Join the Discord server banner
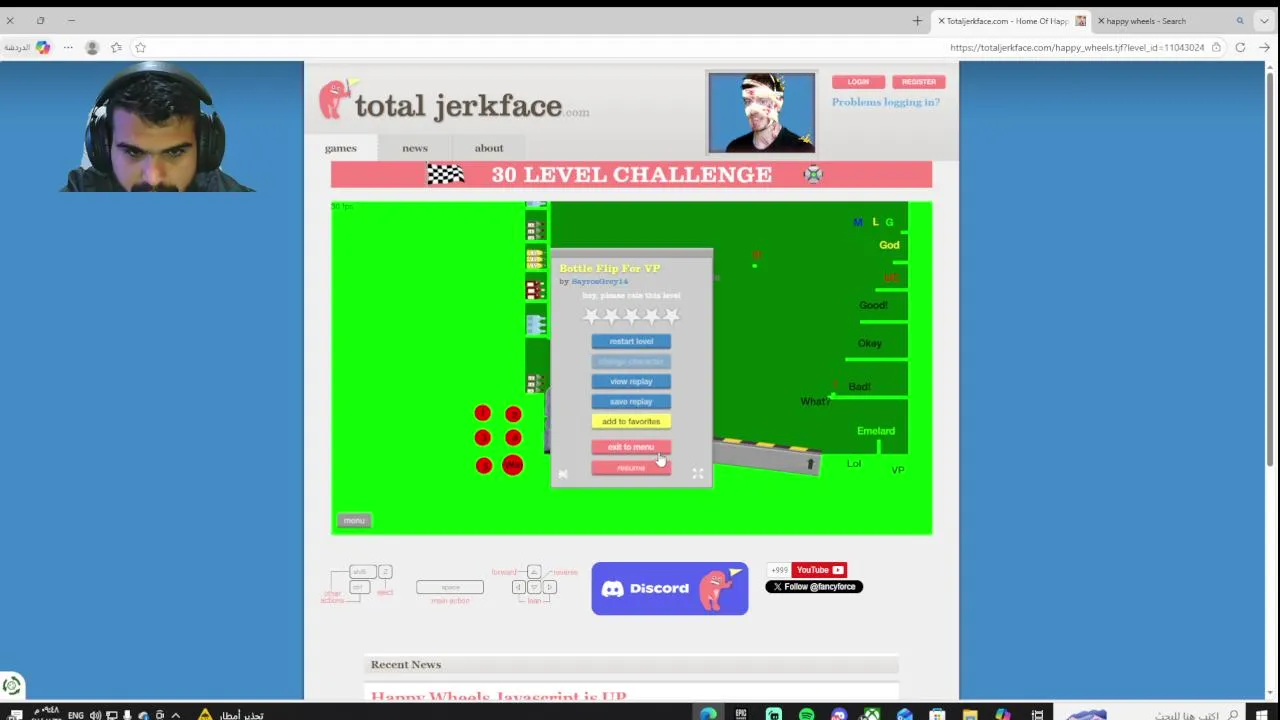This screenshot has height=720, width=1280. [x=670, y=588]
